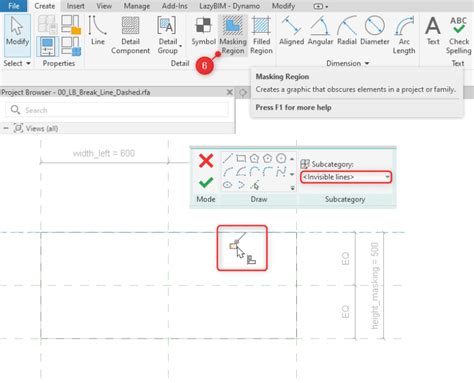Screen dimensions: 474x383
Task: Select the height_masking = 500 dimension label
Action: click(x=375, y=286)
